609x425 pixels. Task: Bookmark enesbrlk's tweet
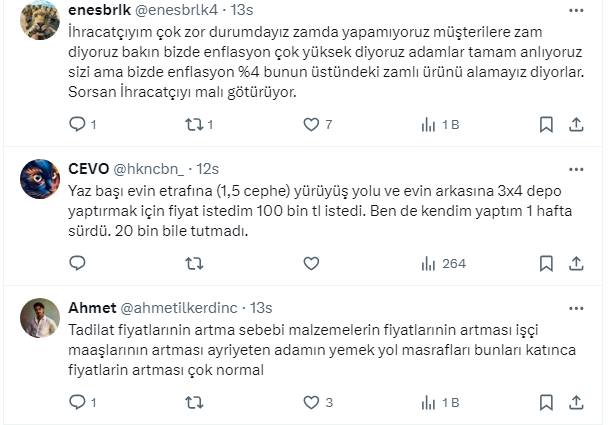546,125
